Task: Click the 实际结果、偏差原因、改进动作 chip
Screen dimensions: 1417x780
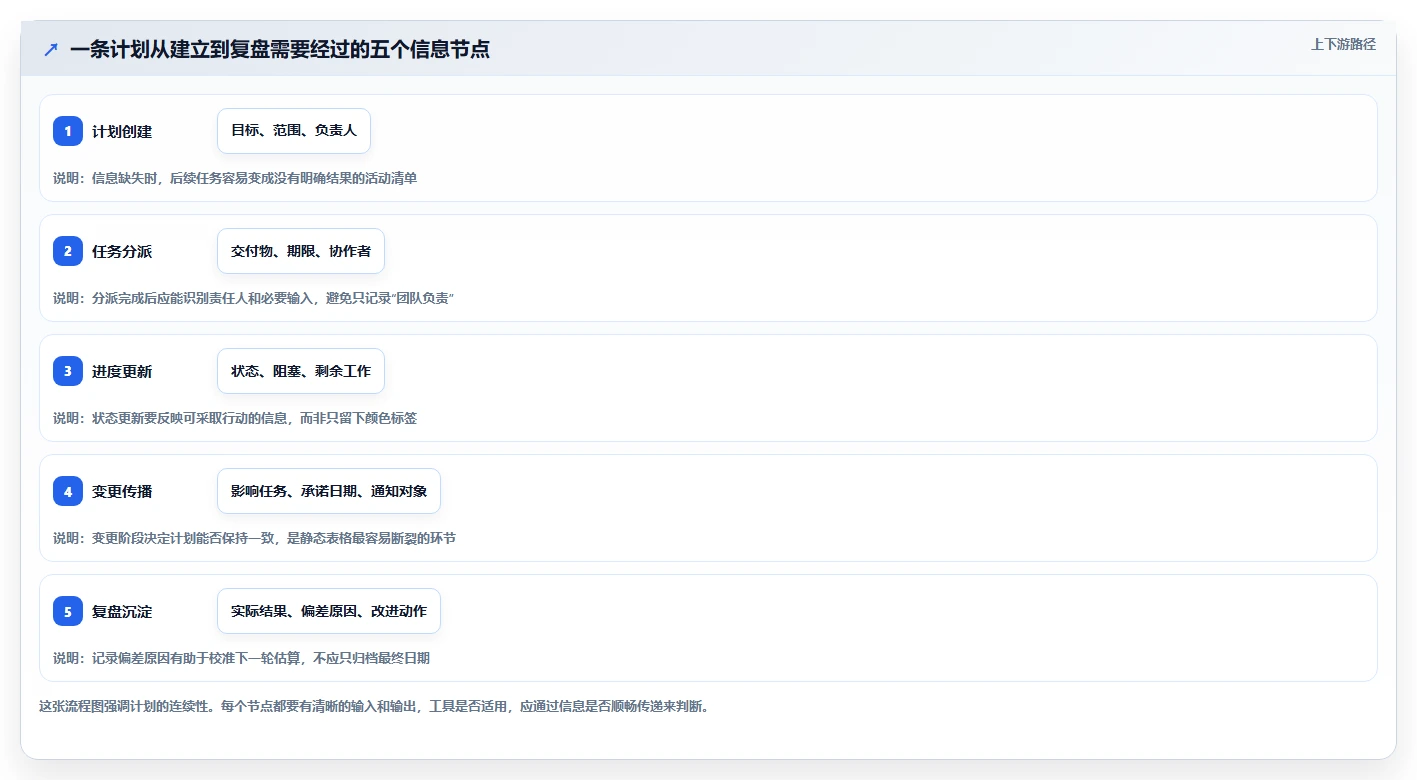Action: pyautogui.click(x=329, y=611)
